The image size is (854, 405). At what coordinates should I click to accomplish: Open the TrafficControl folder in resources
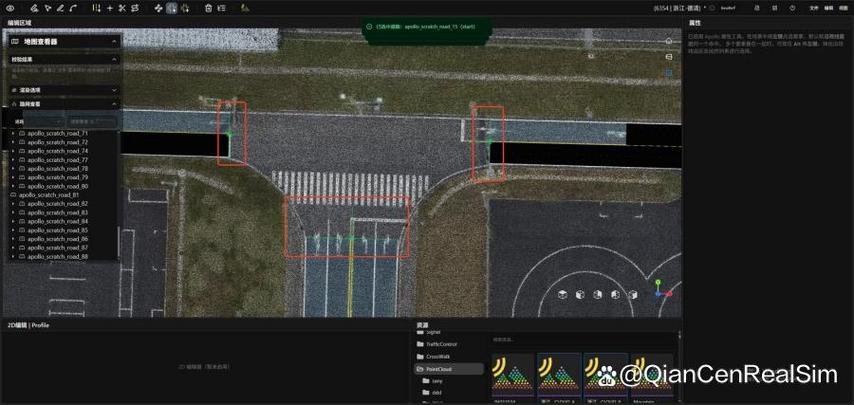(x=437, y=344)
